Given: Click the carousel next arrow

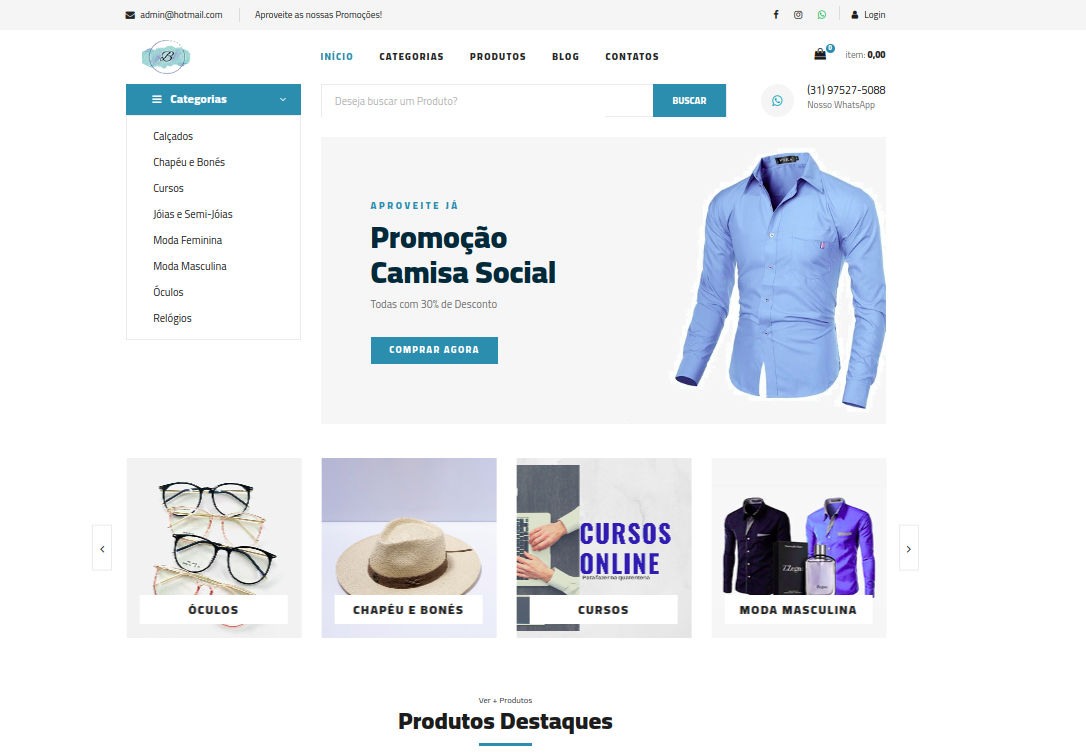Looking at the screenshot, I should tap(909, 548).
